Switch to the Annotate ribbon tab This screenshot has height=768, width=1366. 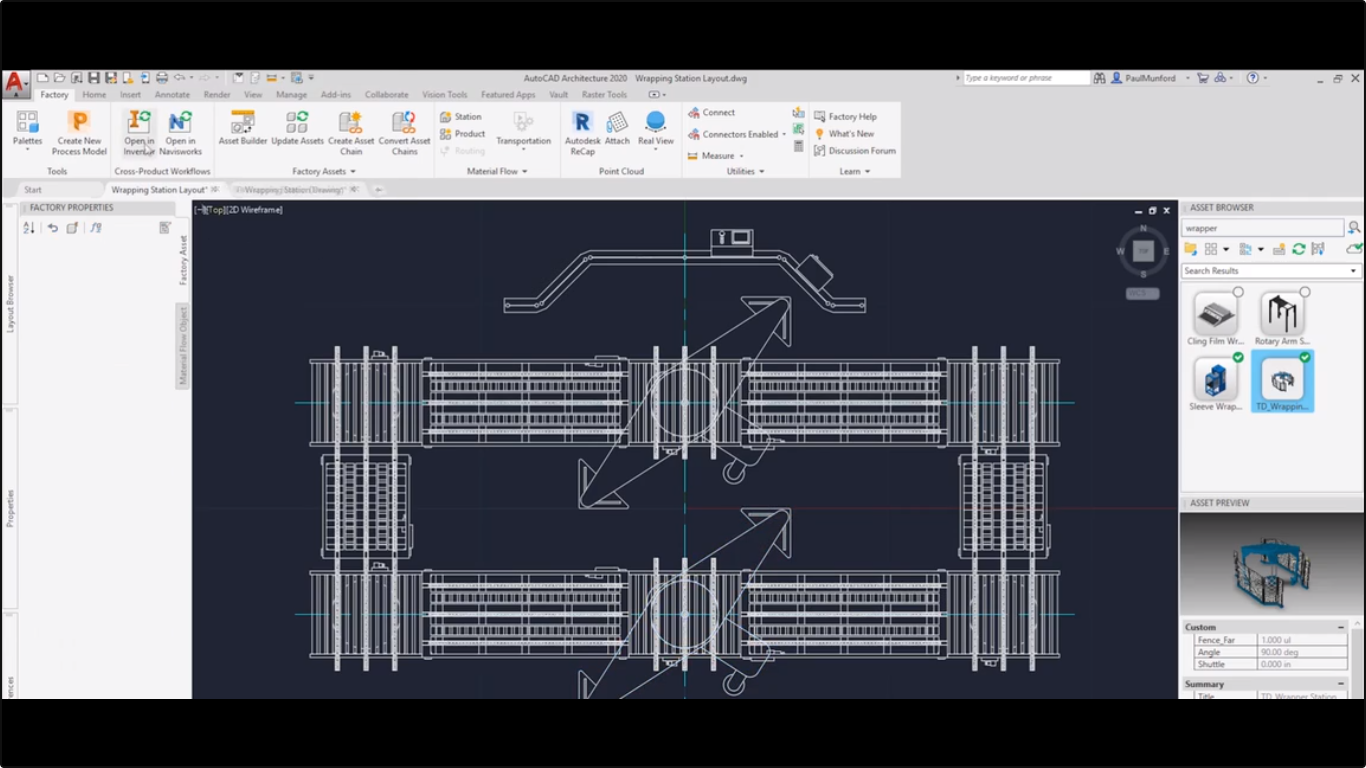(x=172, y=95)
